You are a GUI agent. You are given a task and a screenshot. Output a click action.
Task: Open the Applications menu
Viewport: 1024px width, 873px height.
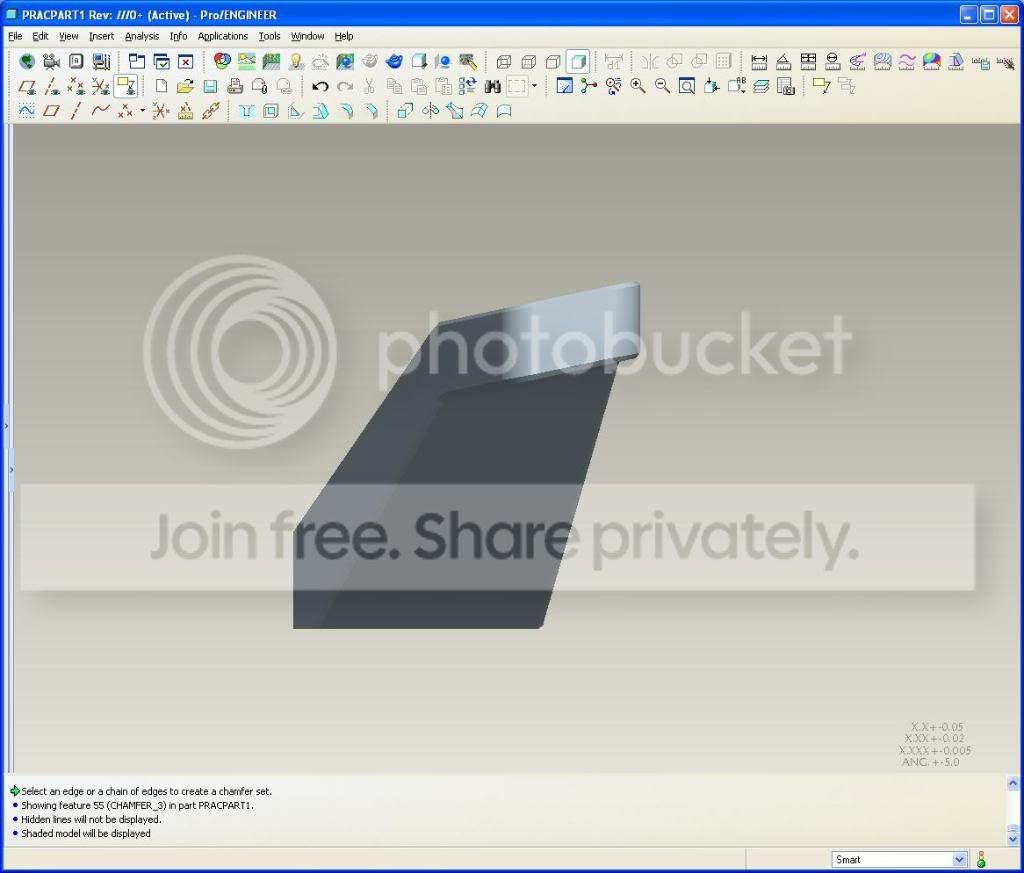[223, 36]
